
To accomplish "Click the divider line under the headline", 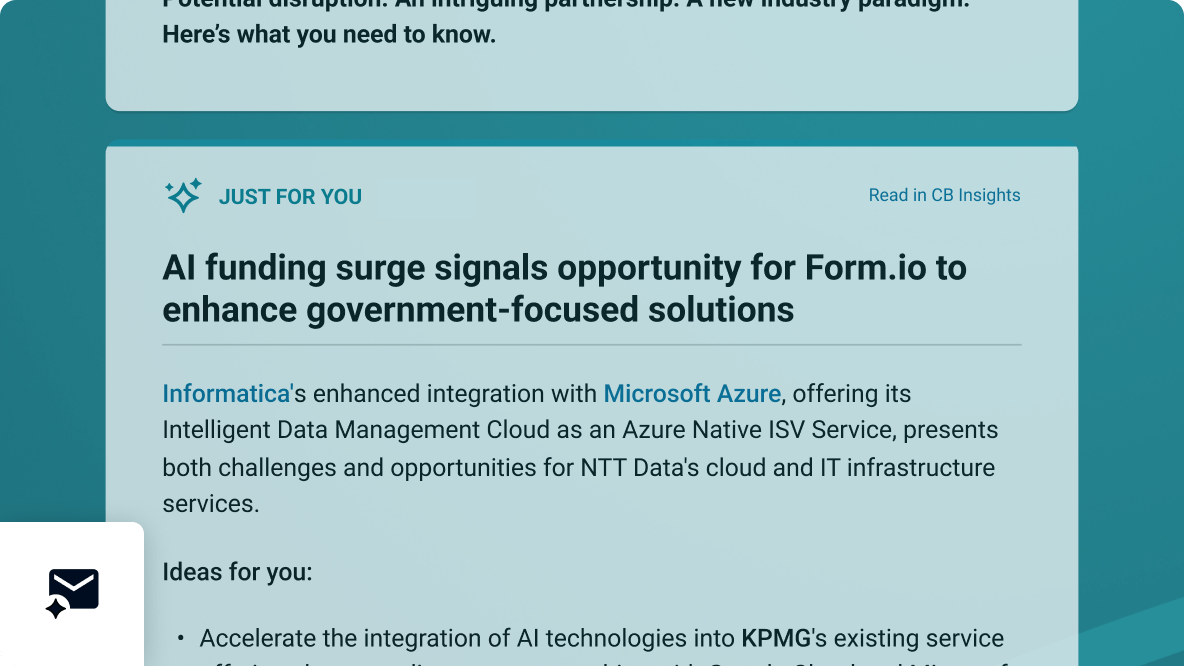I will click(591, 344).
